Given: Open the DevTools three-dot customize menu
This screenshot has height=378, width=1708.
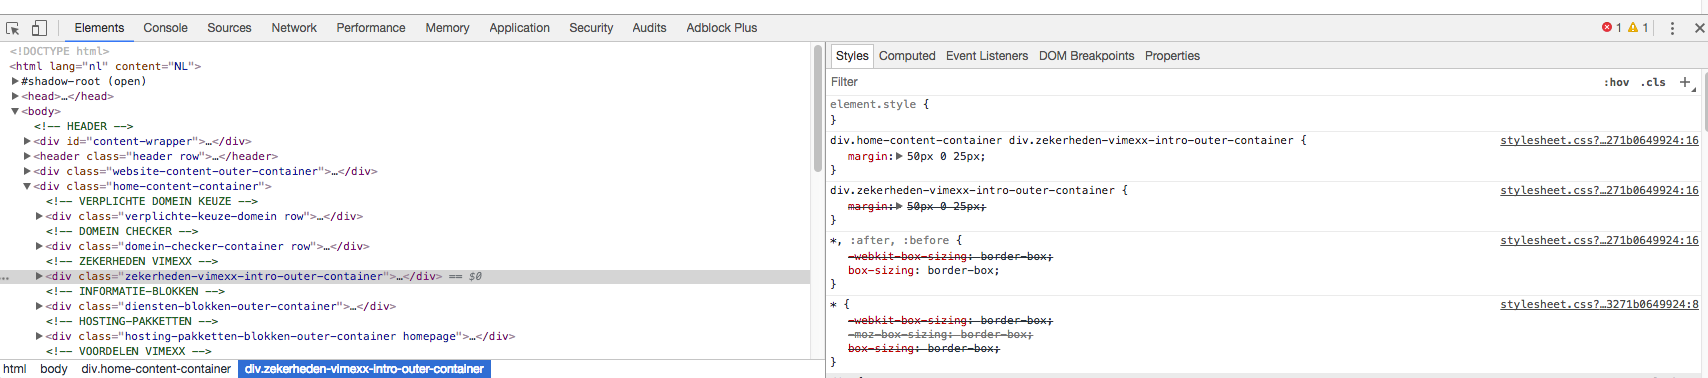Looking at the screenshot, I should pos(1672,28).
